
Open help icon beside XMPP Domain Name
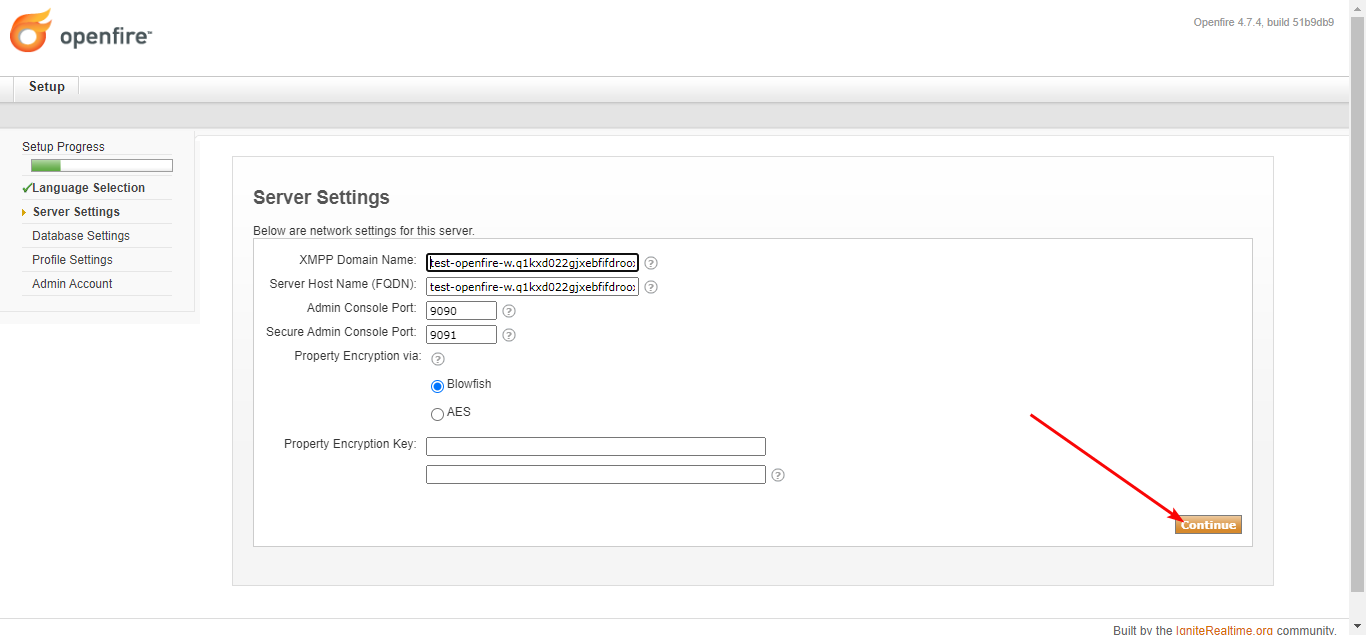[x=651, y=263]
